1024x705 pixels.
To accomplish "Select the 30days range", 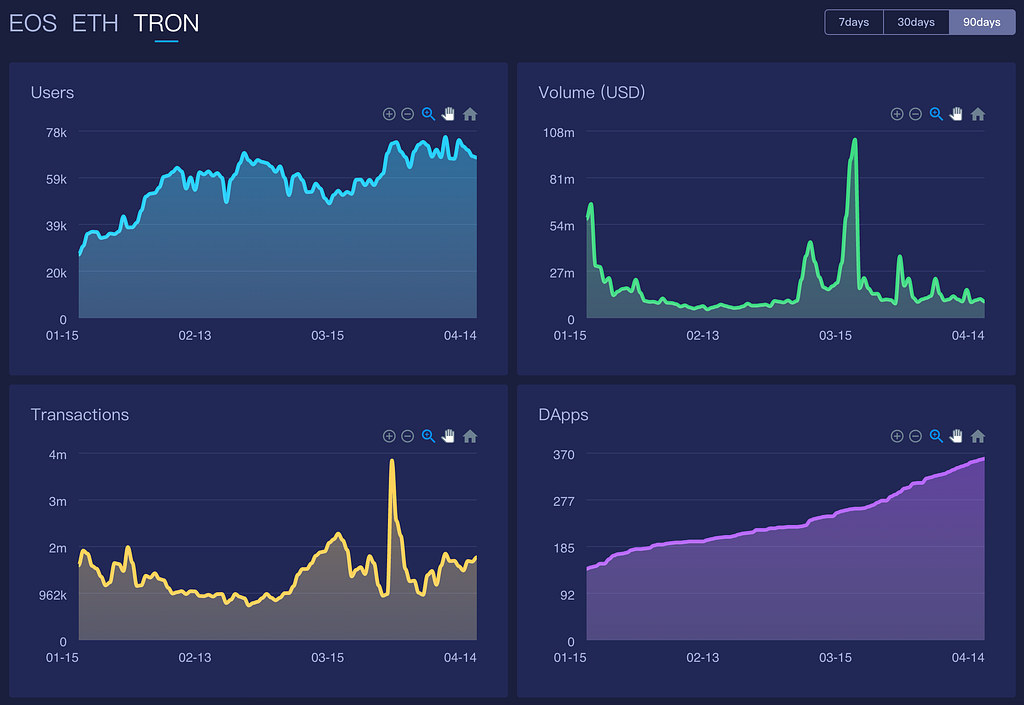I will [x=916, y=22].
